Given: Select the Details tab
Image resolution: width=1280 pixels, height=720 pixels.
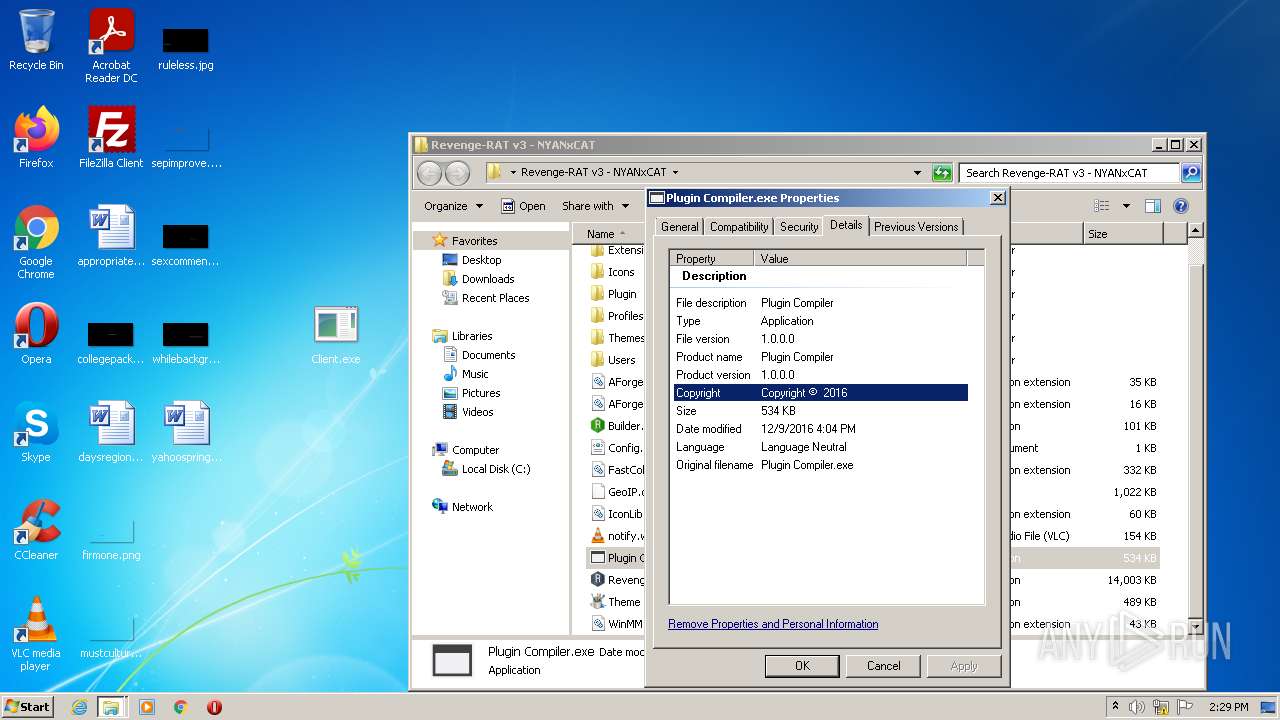Looking at the screenshot, I should click(x=846, y=225).
